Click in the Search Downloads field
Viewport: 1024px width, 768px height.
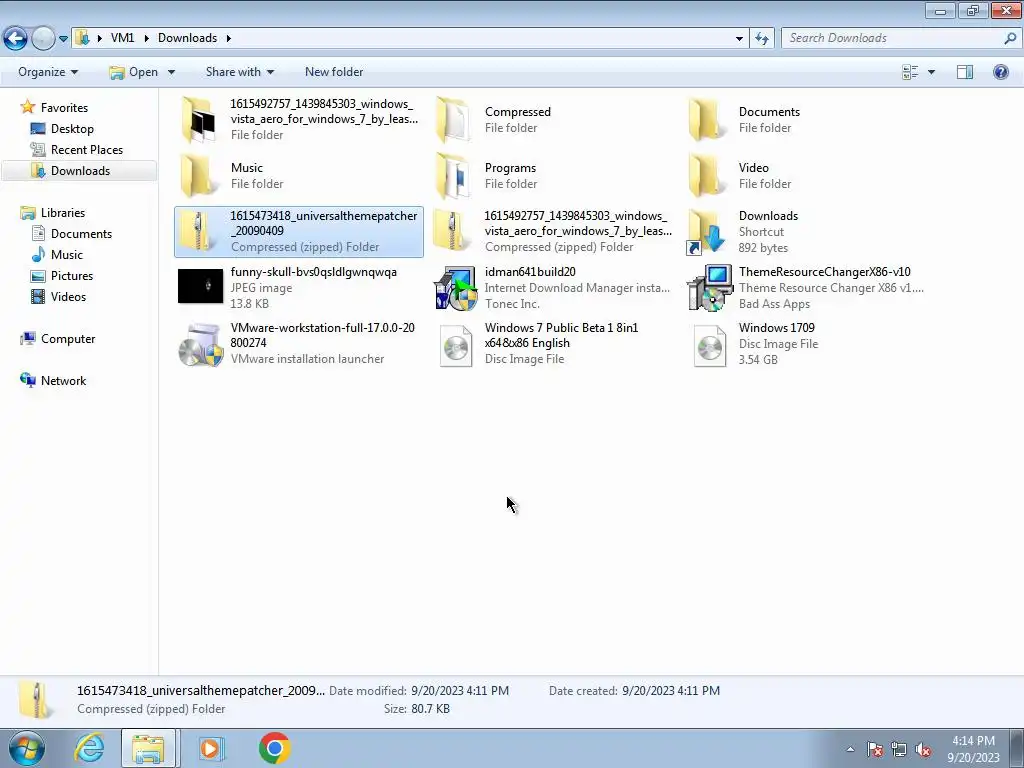click(x=892, y=38)
